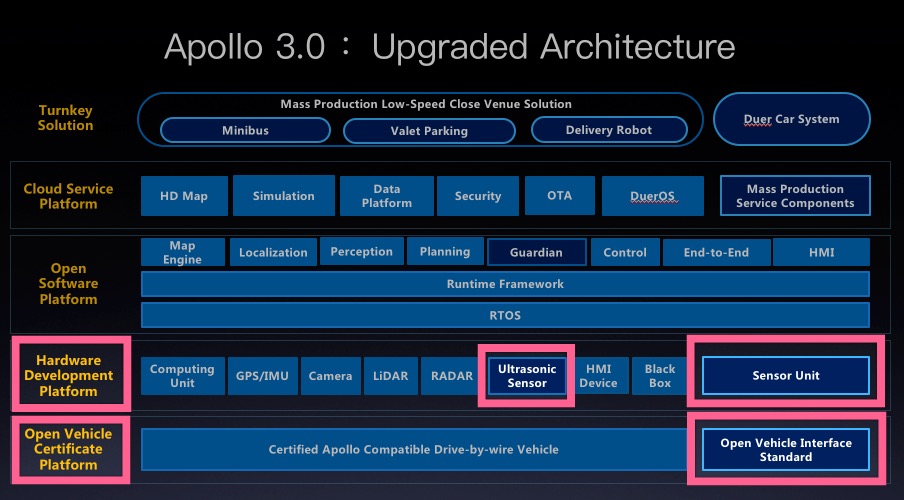Image resolution: width=904 pixels, height=500 pixels.
Task: Click the RTOS bar
Action: tap(505, 315)
